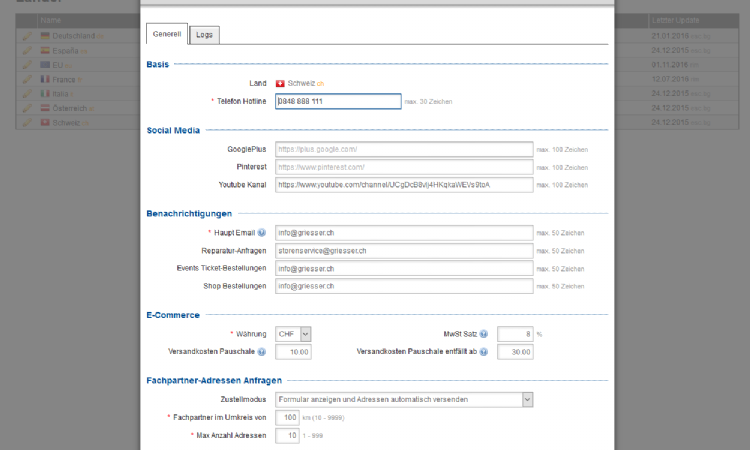Select the Generell tab
The height and width of the screenshot is (450, 750).
[167, 34]
